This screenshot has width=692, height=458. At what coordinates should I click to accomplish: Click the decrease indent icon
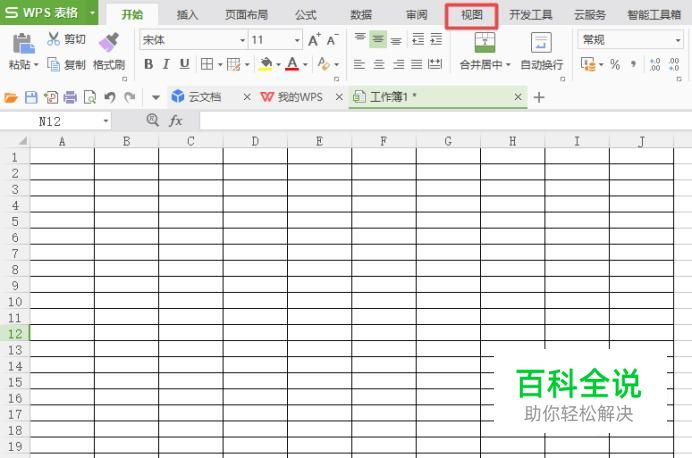pos(417,39)
